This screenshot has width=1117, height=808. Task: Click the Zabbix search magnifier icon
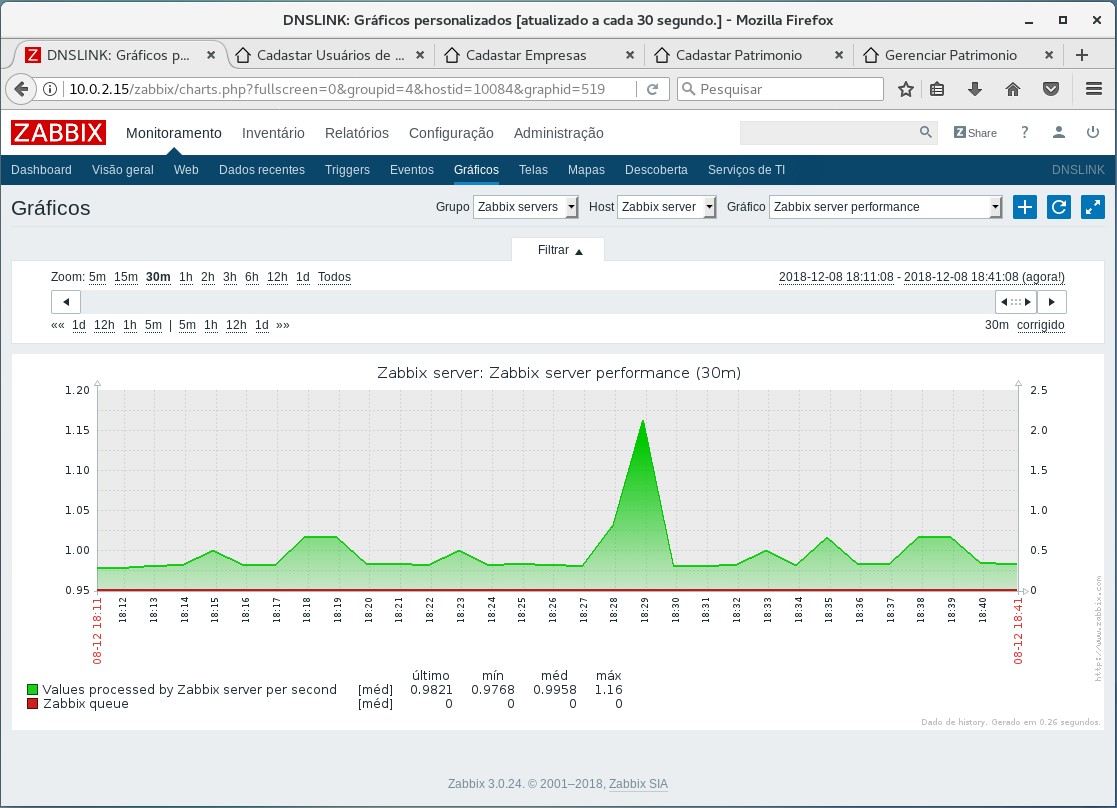925,133
